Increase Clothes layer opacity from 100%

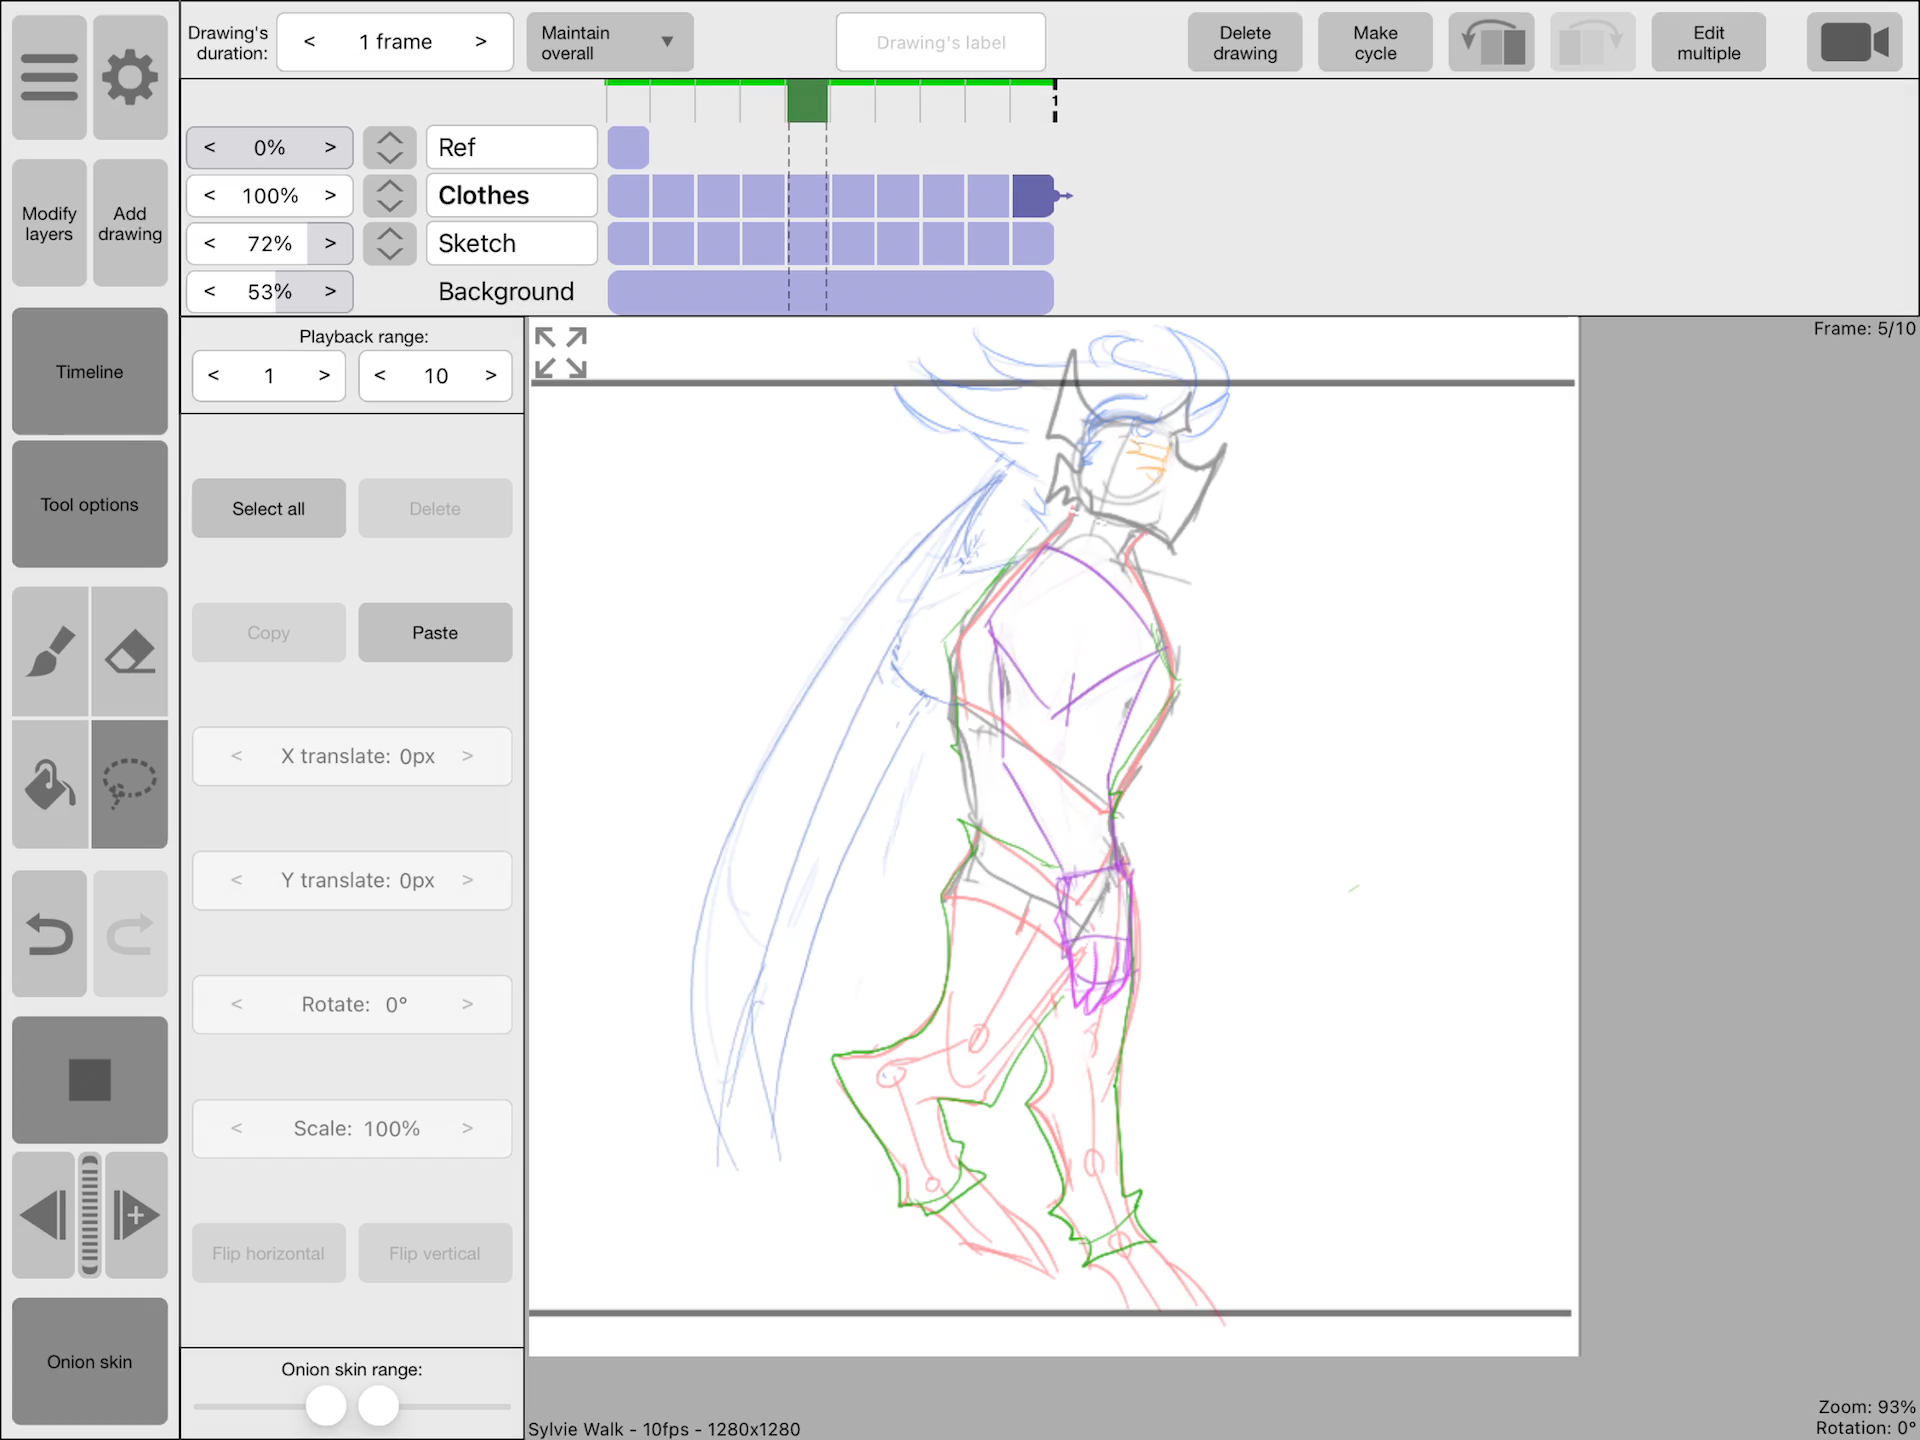pos(330,195)
